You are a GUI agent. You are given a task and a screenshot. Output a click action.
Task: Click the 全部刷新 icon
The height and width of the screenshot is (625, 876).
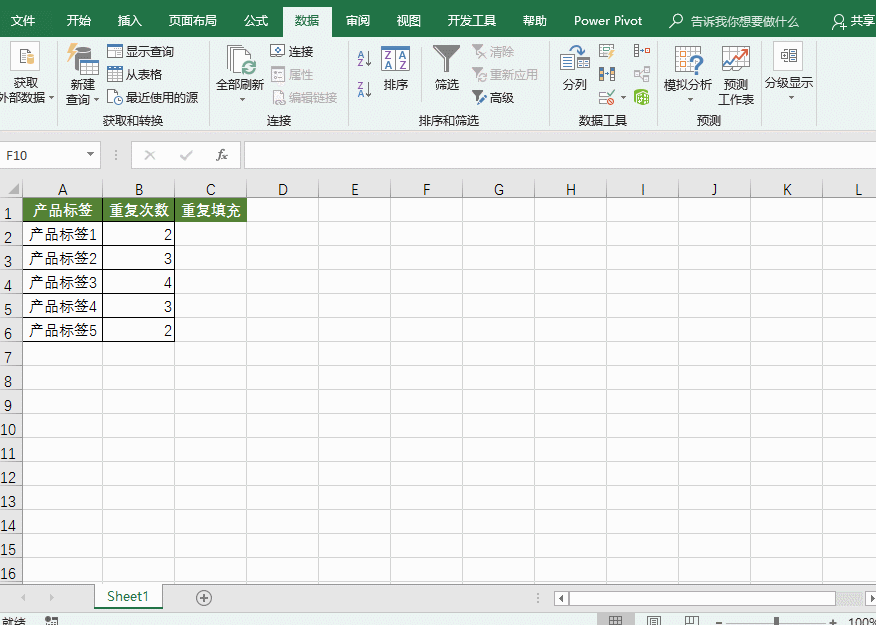[241, 60]
